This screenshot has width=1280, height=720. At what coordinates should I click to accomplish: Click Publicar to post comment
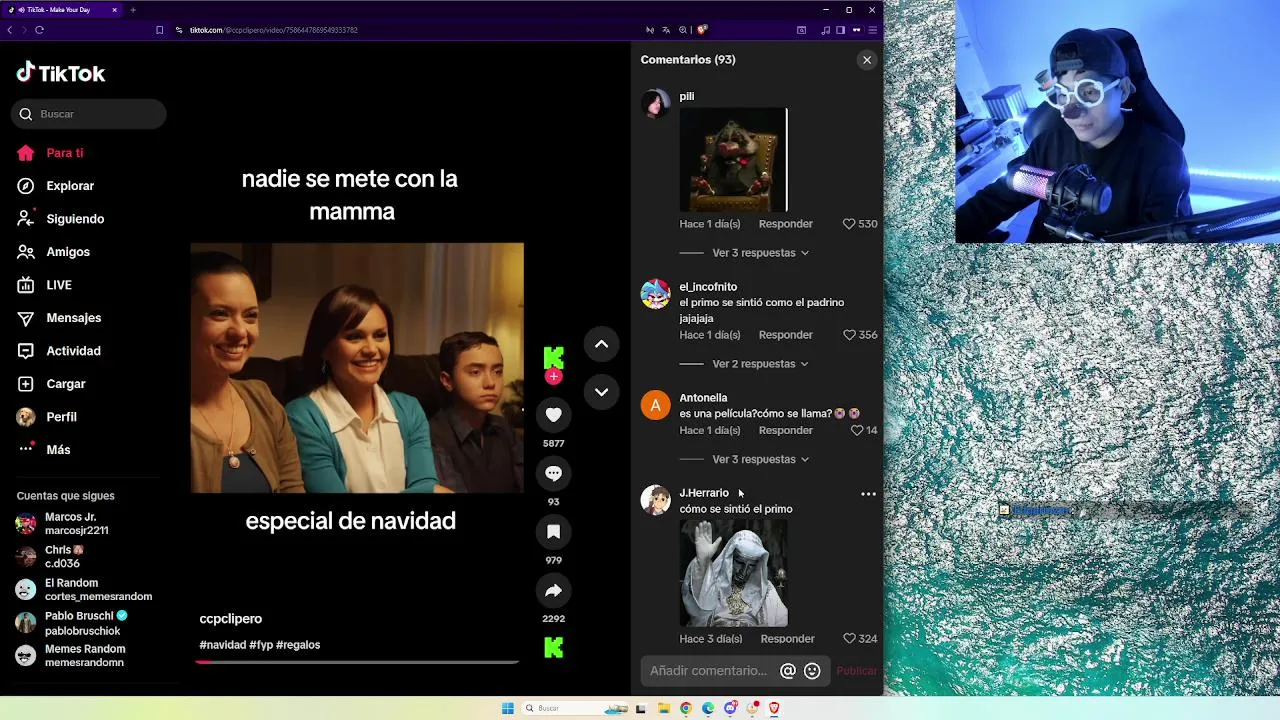click(x=856, y=671)
